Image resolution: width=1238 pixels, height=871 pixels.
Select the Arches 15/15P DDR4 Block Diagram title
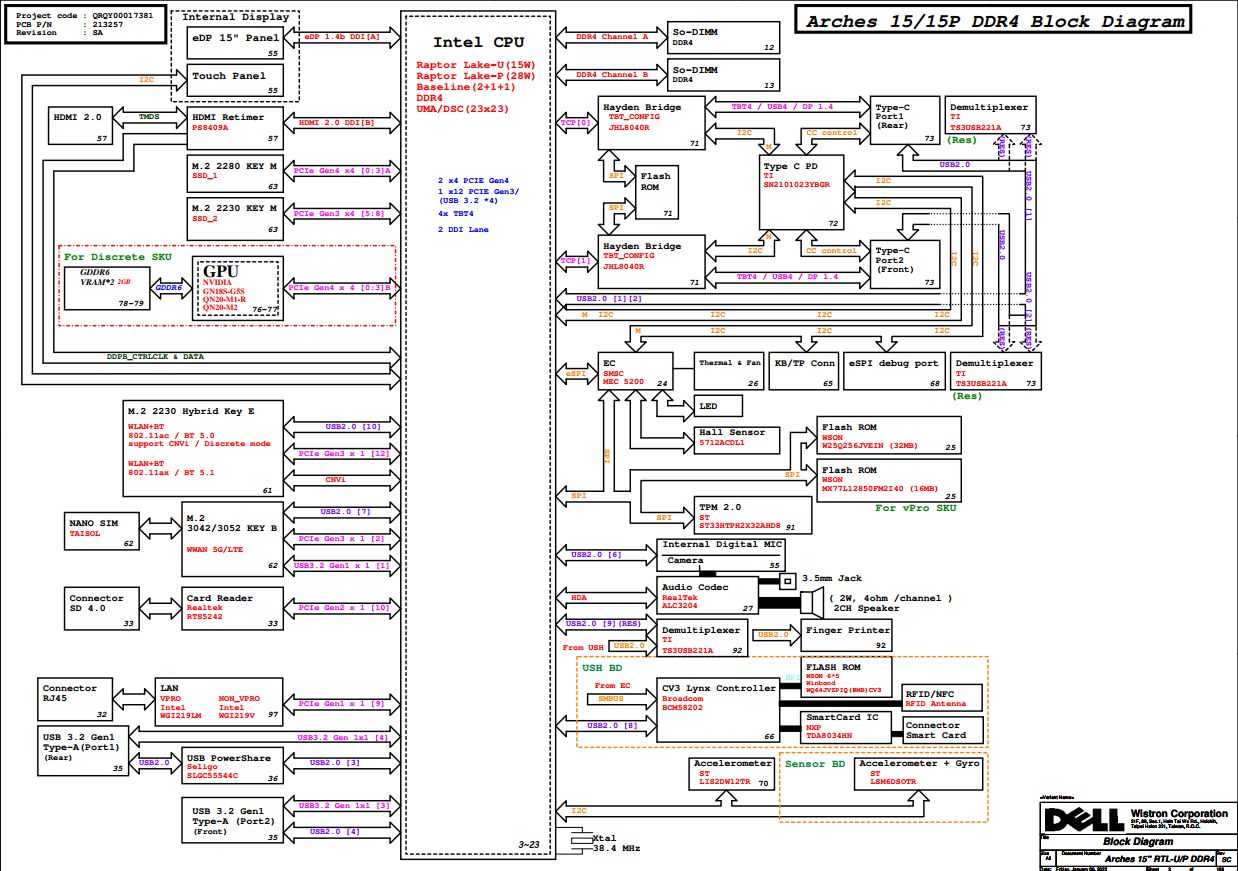click(995, 22)
